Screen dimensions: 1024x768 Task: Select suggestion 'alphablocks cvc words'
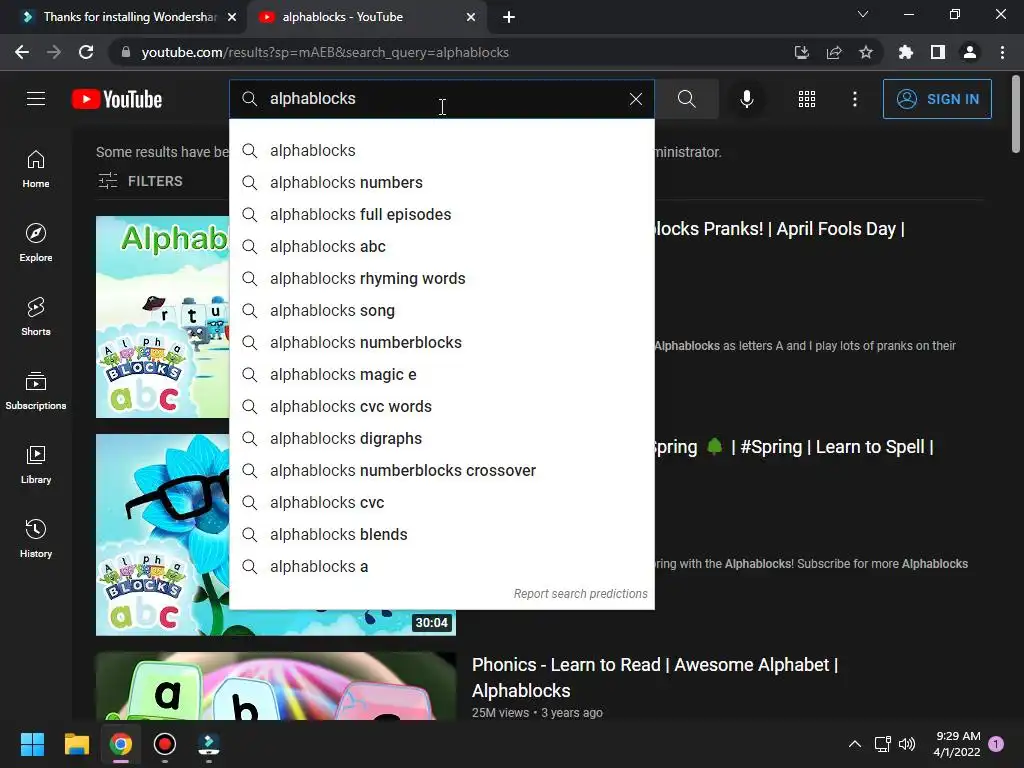pos(441,406)
